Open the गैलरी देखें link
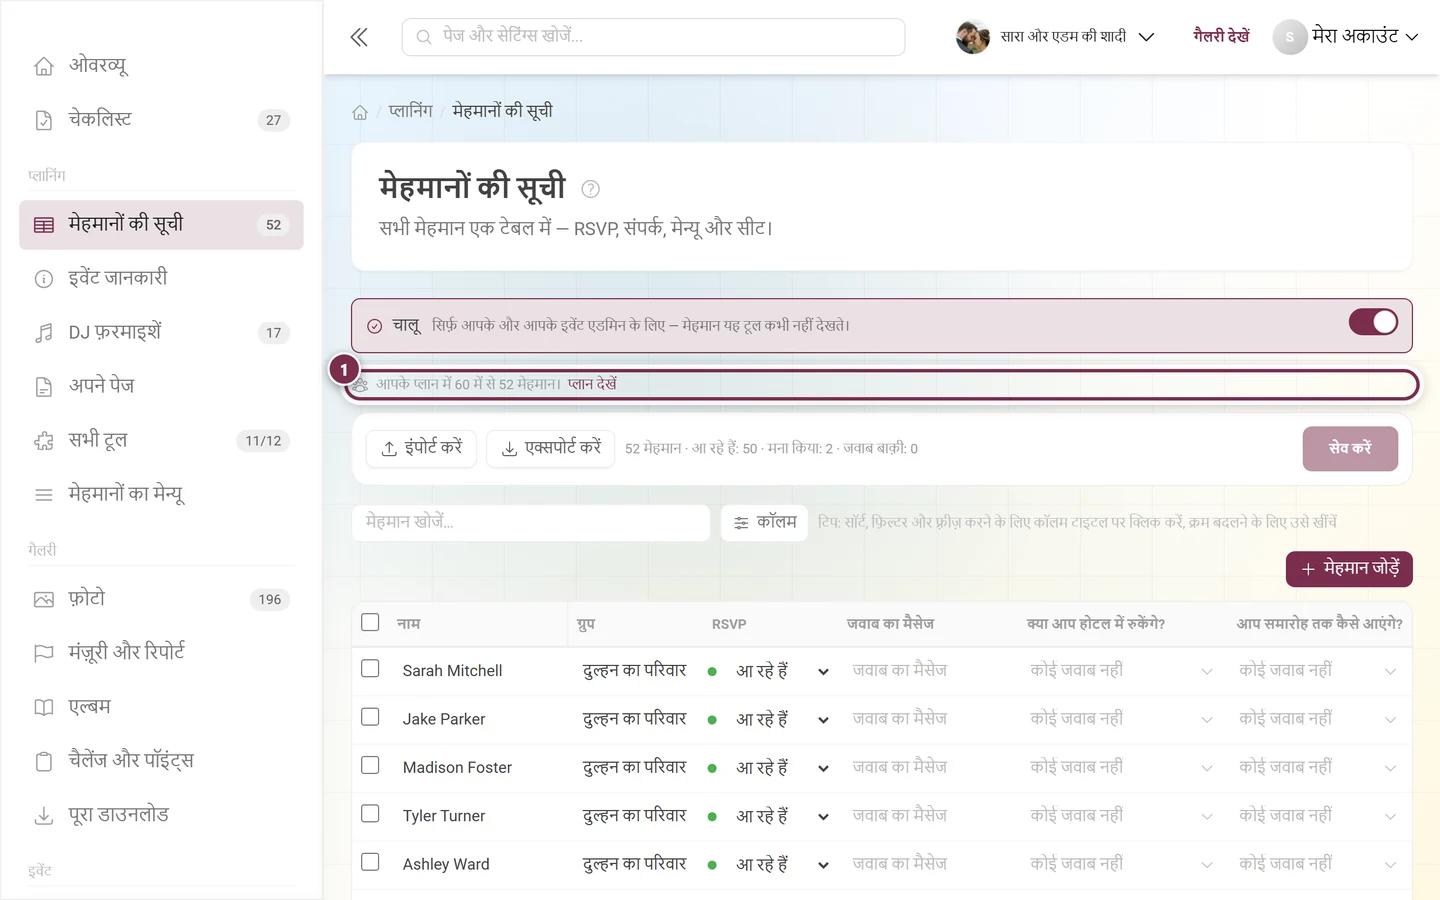1440x900 pixels. point(1221,37)
